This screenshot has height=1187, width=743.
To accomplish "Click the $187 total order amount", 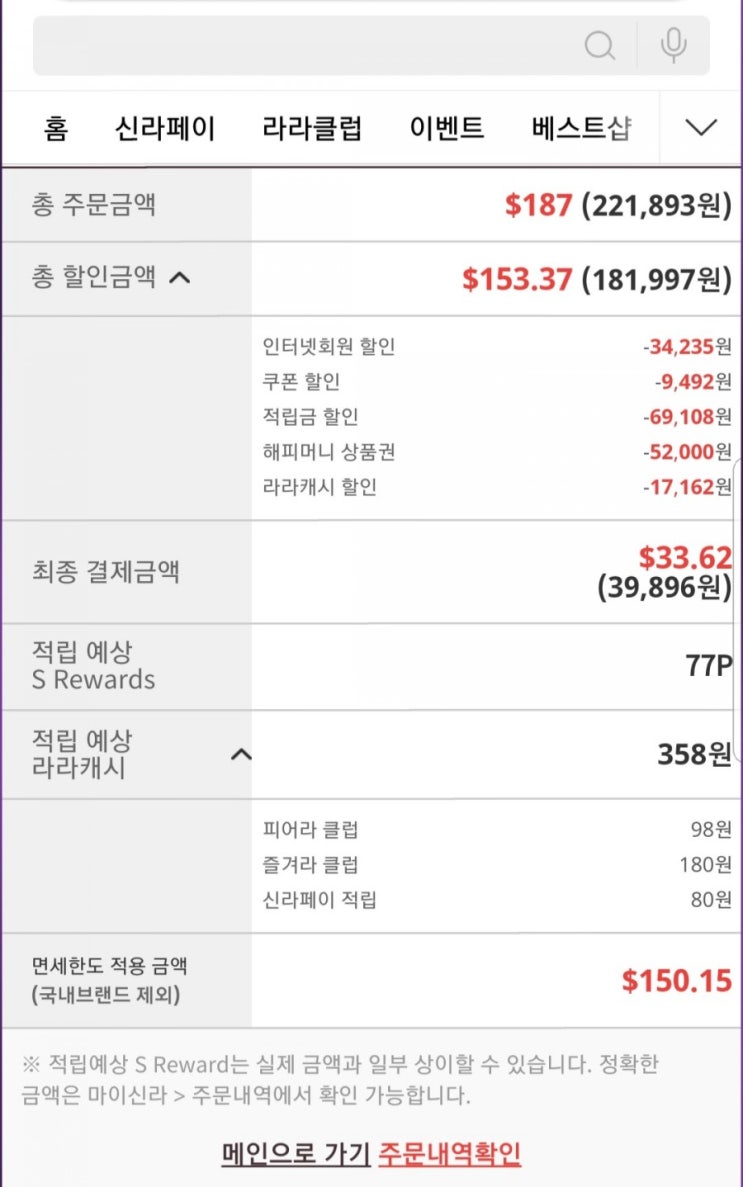I will (x=538, y=206).
